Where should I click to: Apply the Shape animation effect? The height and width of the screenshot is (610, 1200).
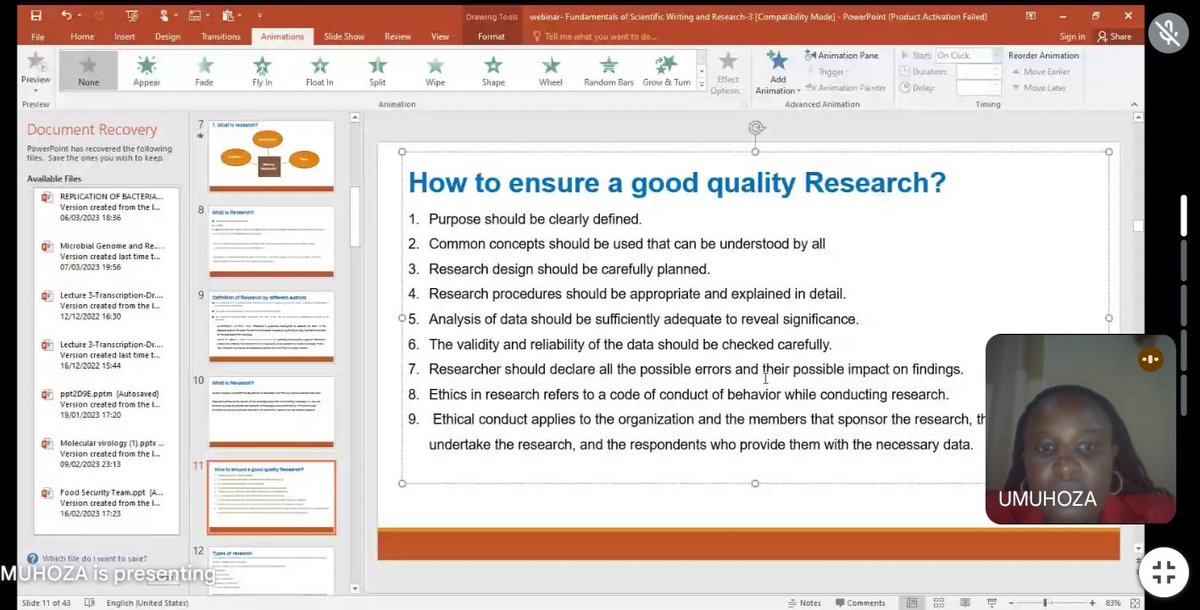coord(493,70)
